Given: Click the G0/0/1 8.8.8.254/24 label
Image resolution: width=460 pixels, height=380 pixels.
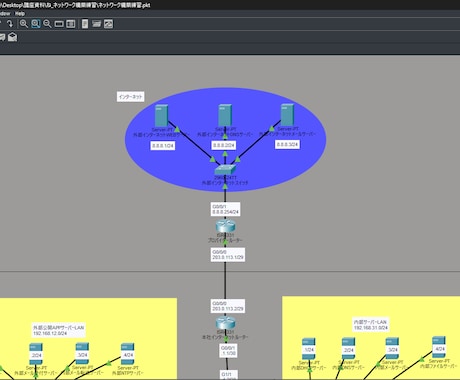Looking at the screenshot, I should pyautogui.click(x=225, y=209).
